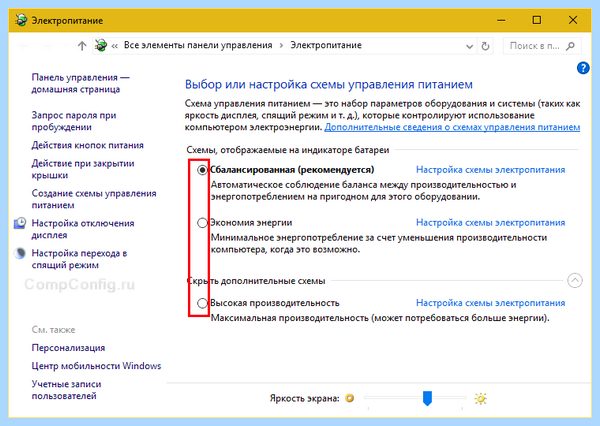This screenshot has height=426, width=600.
Task: Click the refresh icon in address bar
Action: (x=485, y=46)
